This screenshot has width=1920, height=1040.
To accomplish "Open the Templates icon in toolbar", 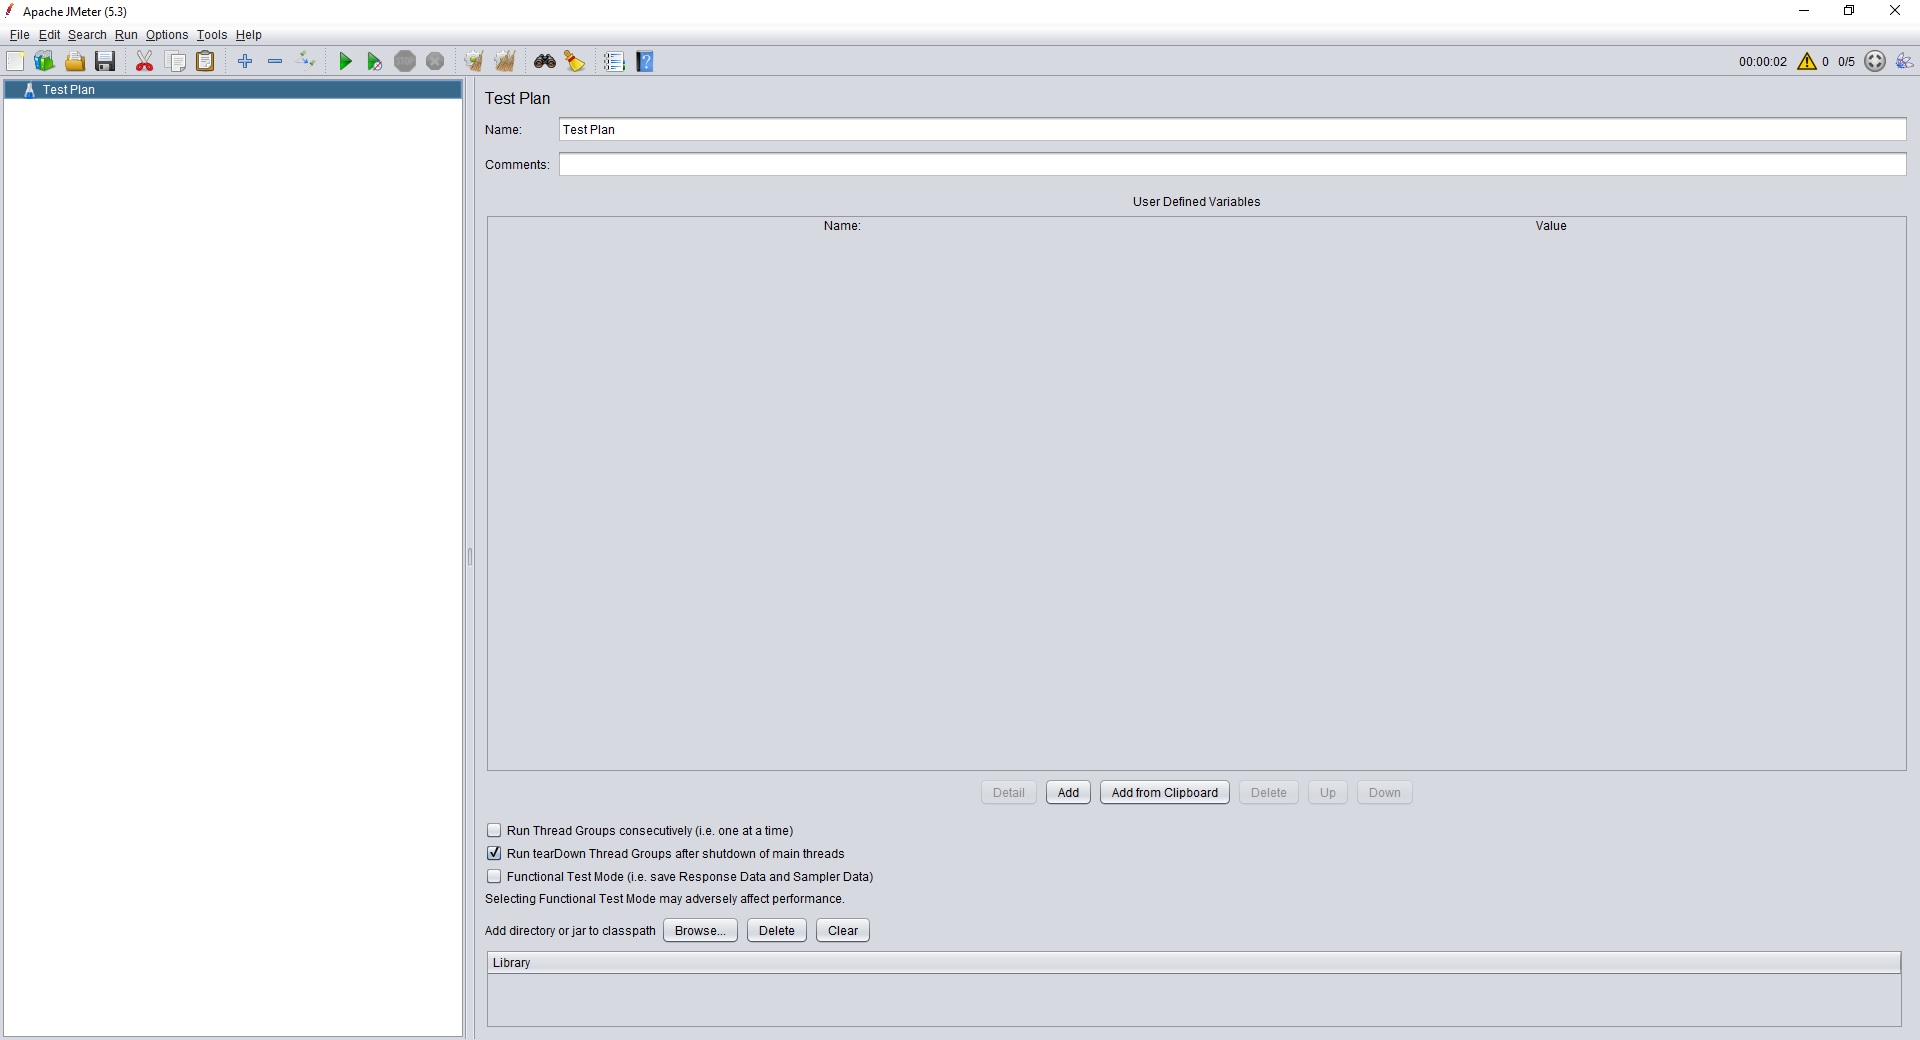I will point(44,61).
